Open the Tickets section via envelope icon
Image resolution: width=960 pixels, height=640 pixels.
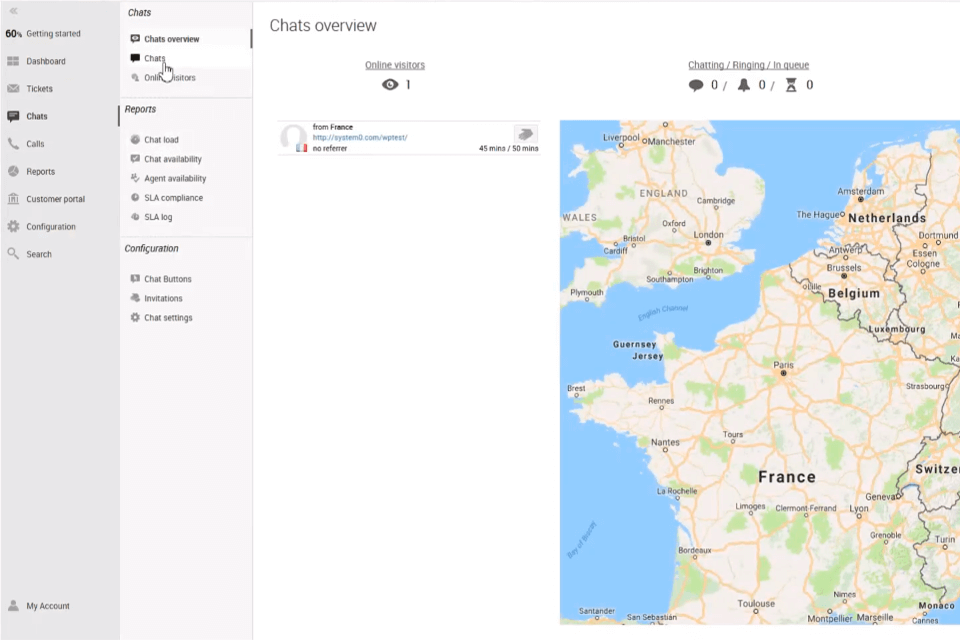click(x=14, y=88)
